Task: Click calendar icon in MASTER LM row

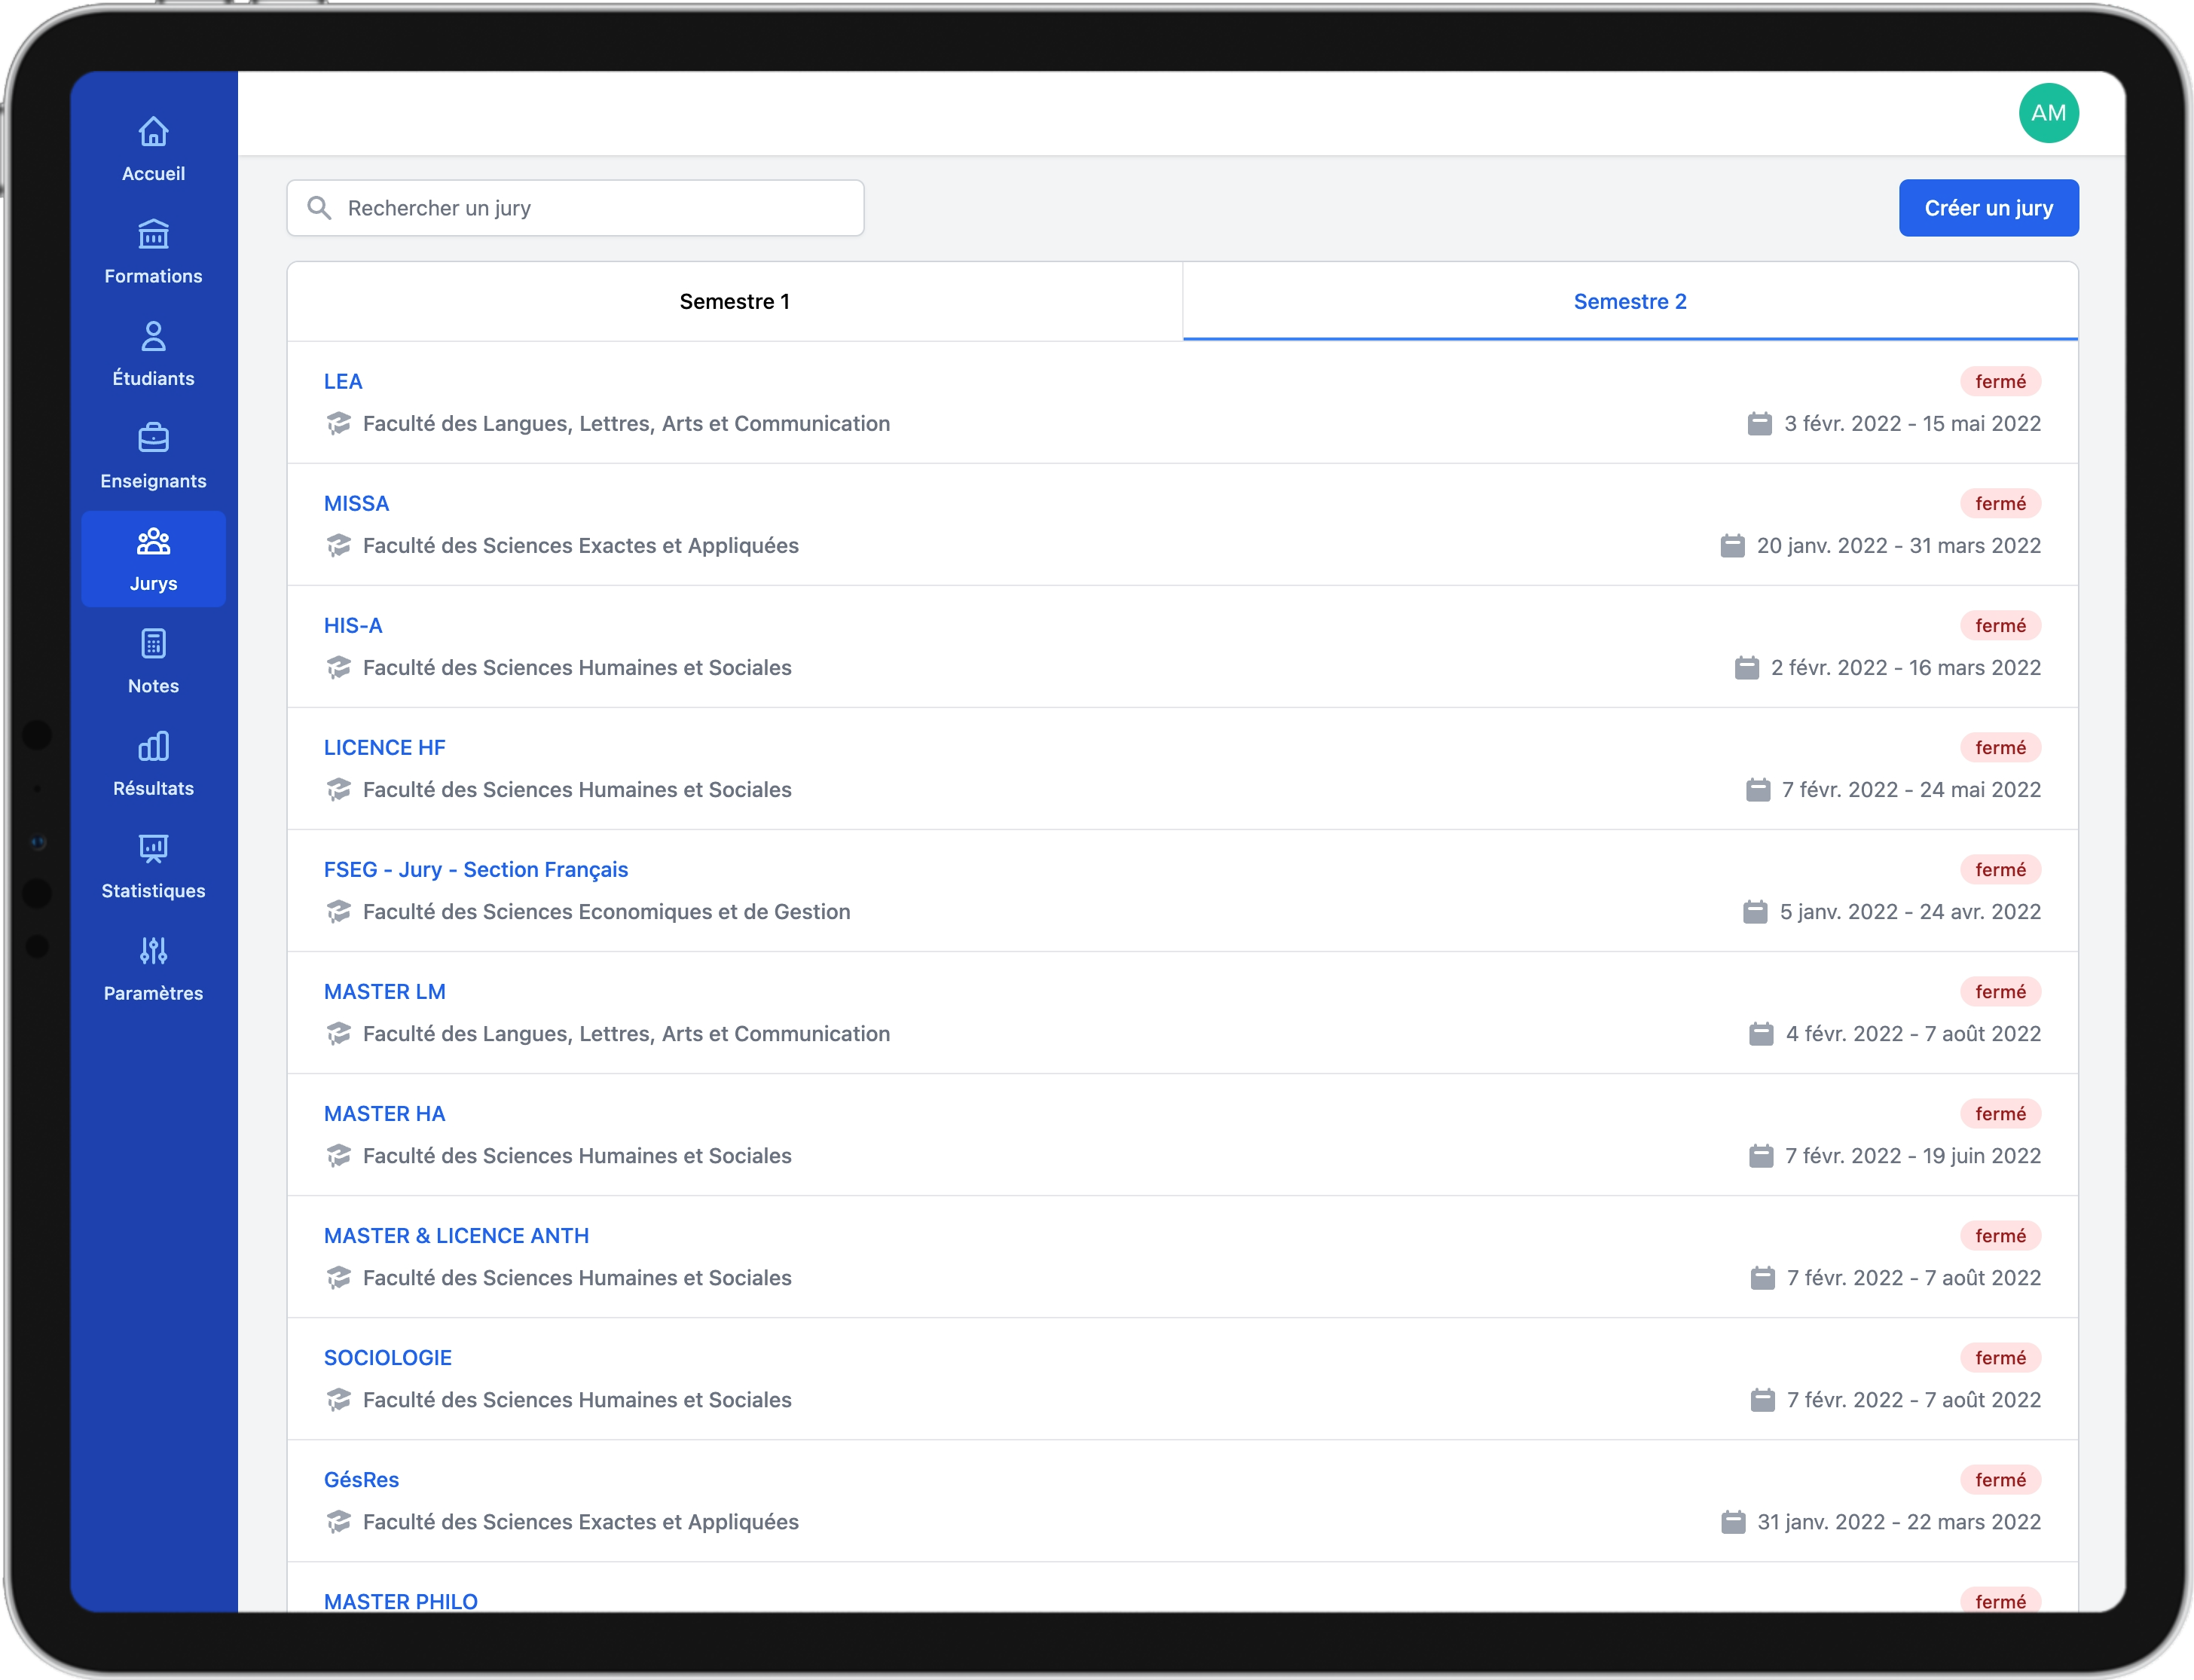Action: [1760, 1034]
